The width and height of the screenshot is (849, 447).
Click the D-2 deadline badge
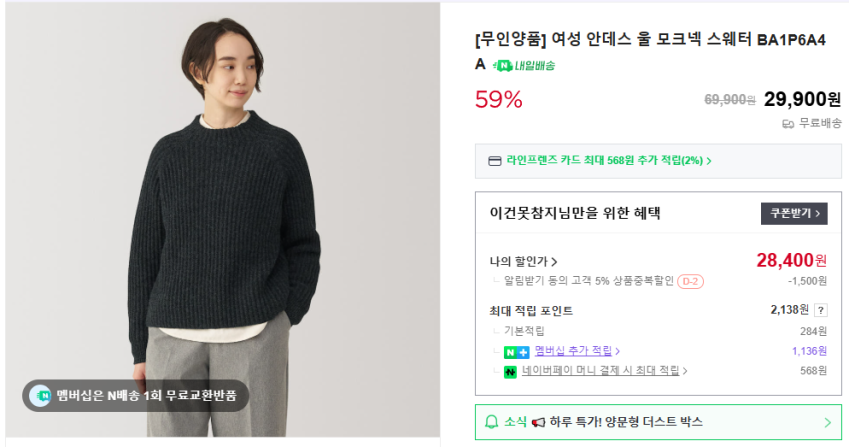point(690,282)
